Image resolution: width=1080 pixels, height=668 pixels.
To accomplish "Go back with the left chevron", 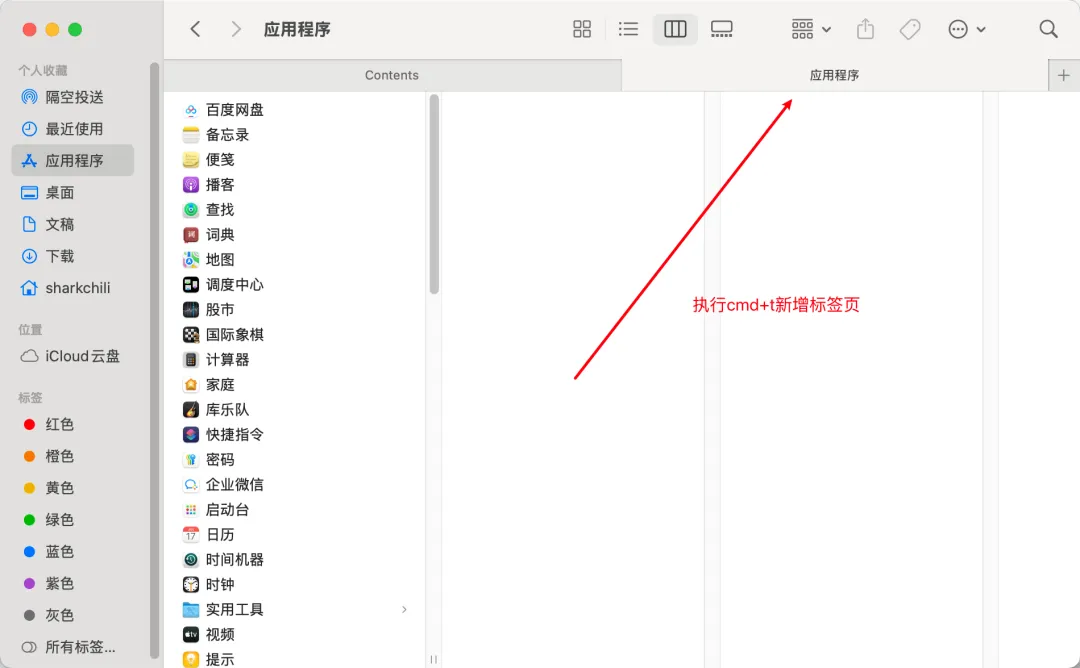I will [196, 29].
